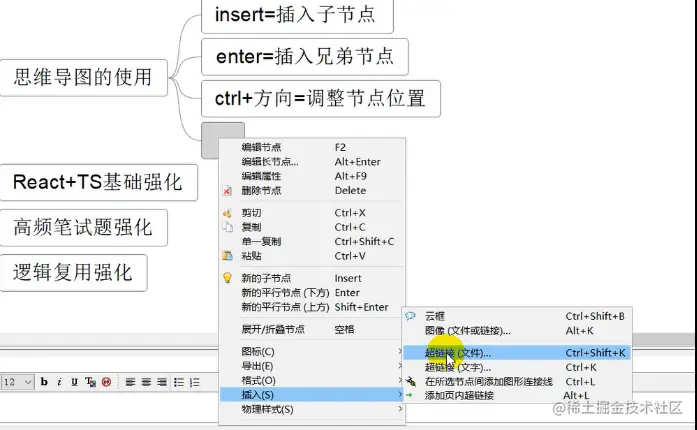Open the font size 12 dropdown
The width and height of the screenshot is (697, 430).
coord(17,382)
